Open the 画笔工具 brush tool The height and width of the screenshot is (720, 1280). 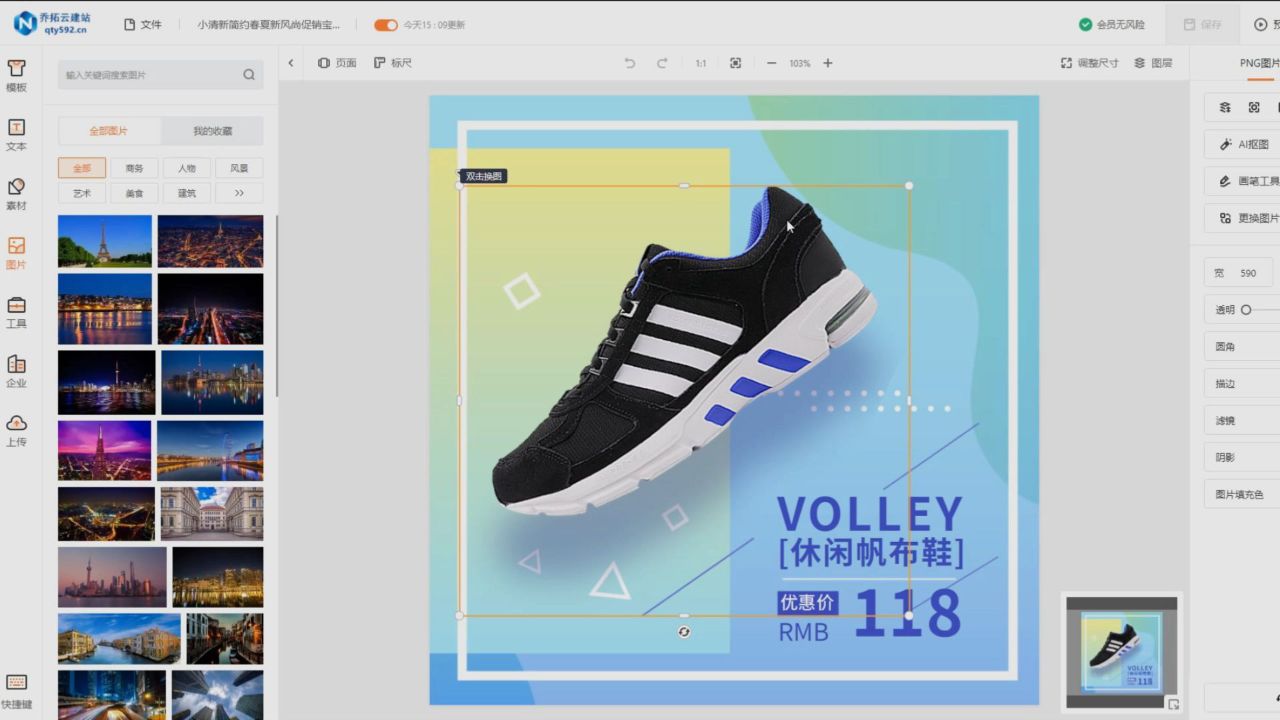tap(1243, 181)
